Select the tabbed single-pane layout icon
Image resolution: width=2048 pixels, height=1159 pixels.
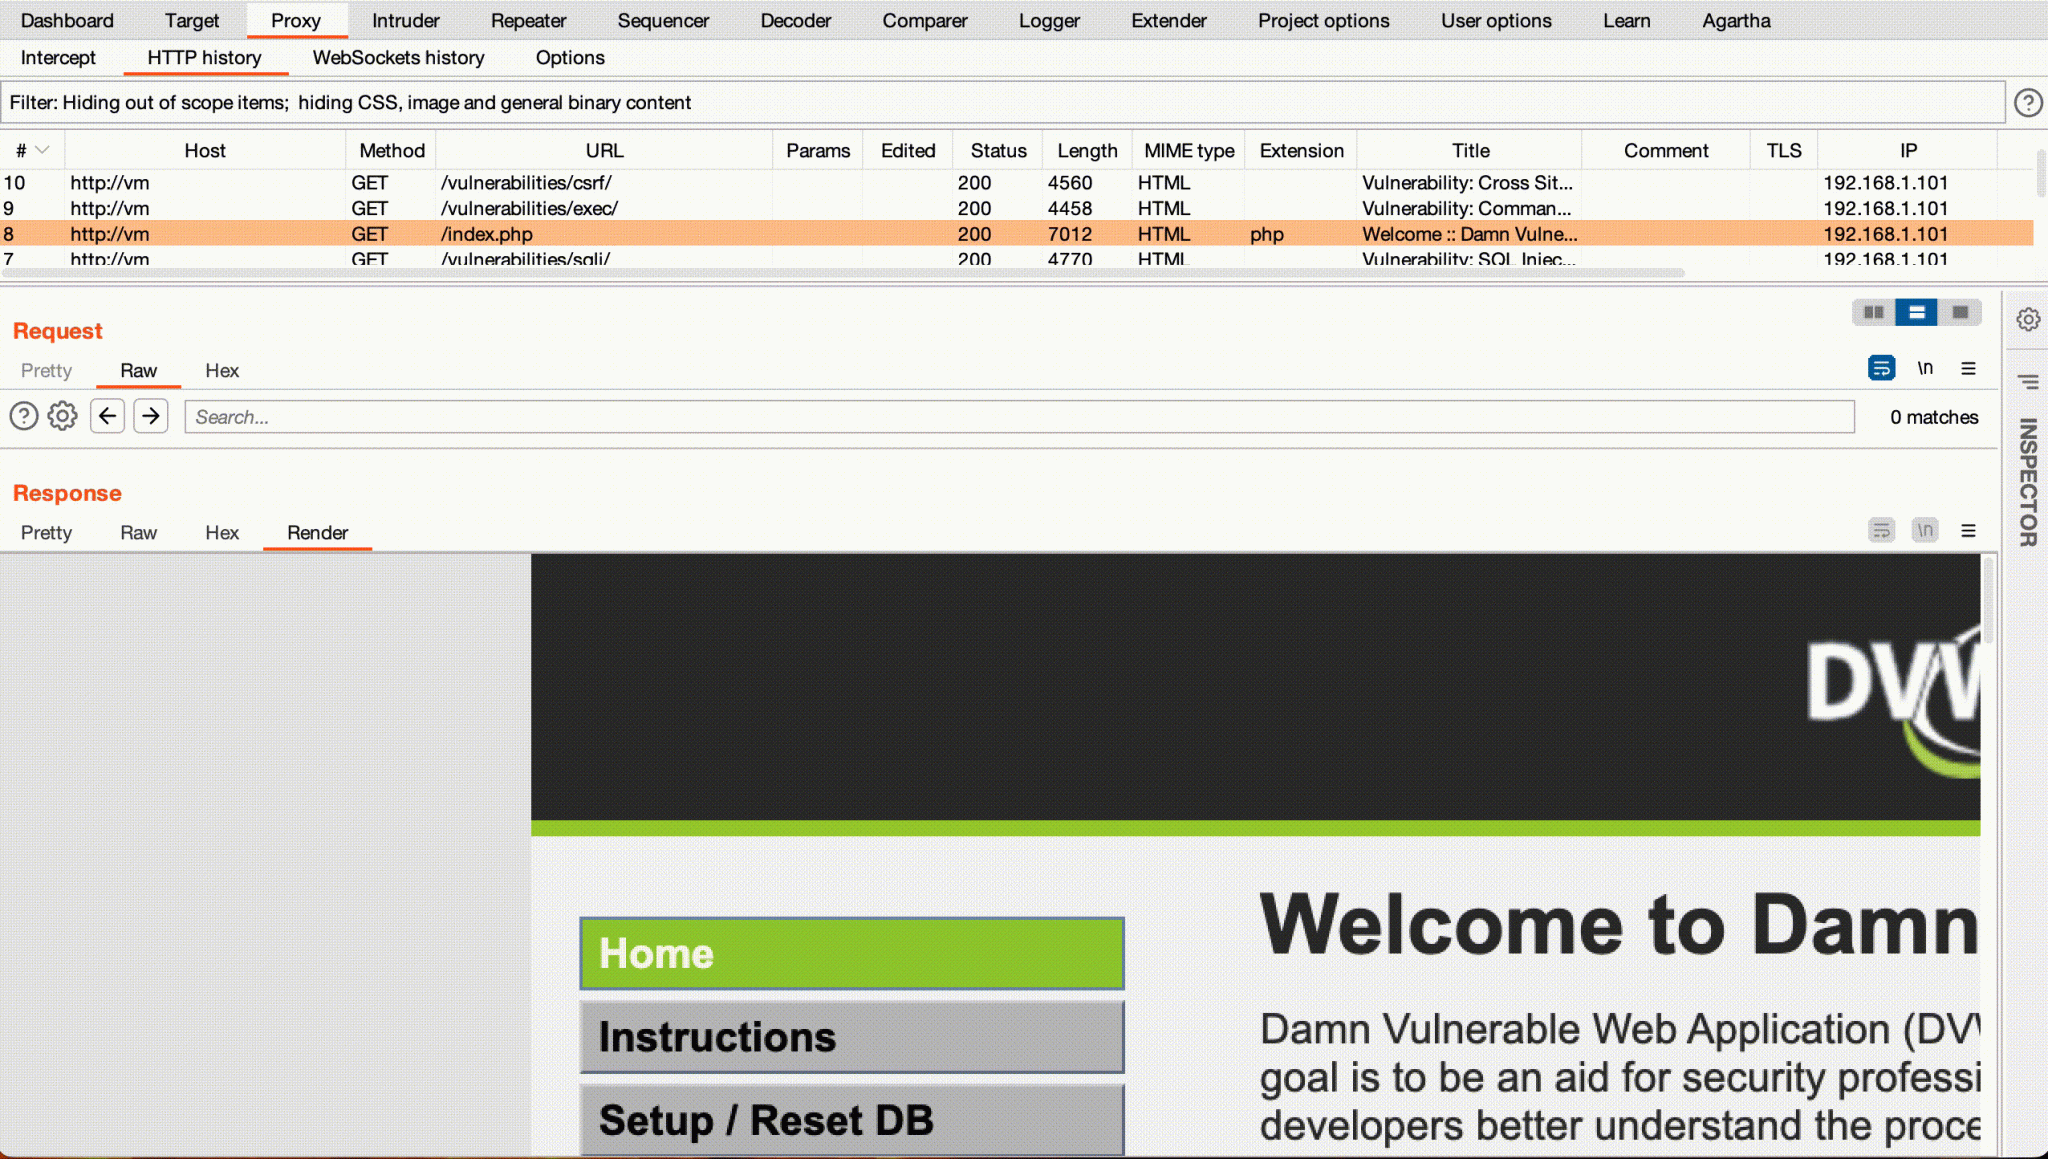(x=1960, y=313)
